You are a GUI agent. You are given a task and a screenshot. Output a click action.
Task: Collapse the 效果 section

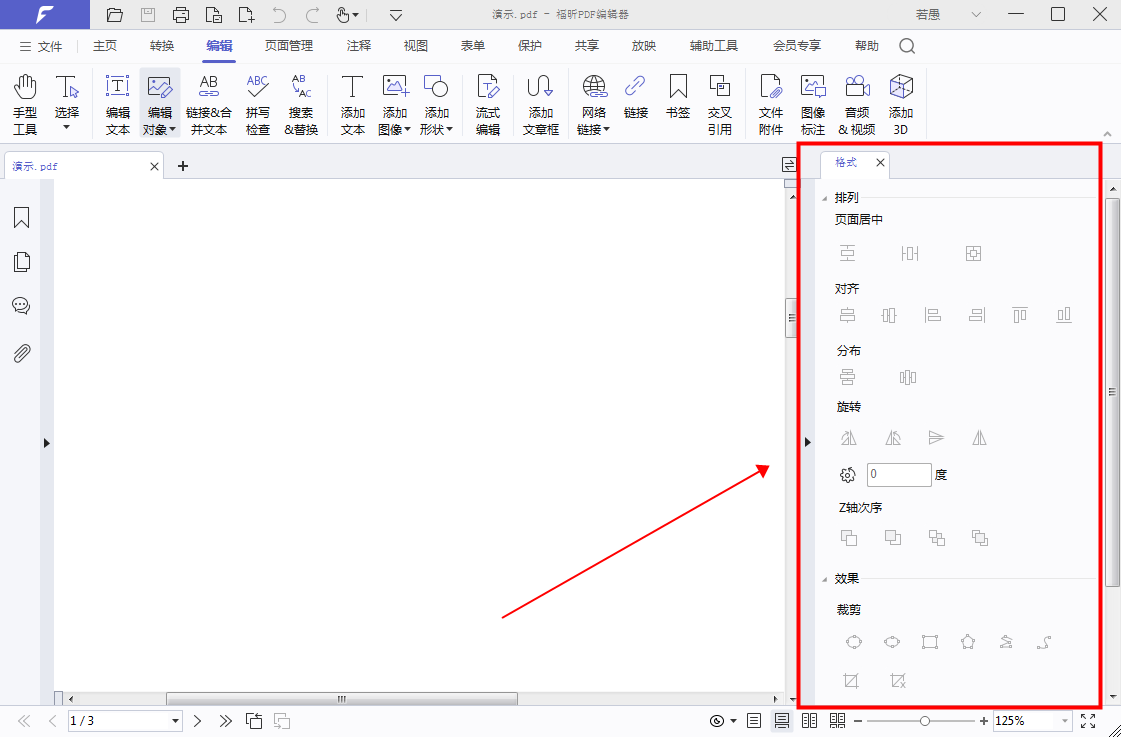[825, 579]
